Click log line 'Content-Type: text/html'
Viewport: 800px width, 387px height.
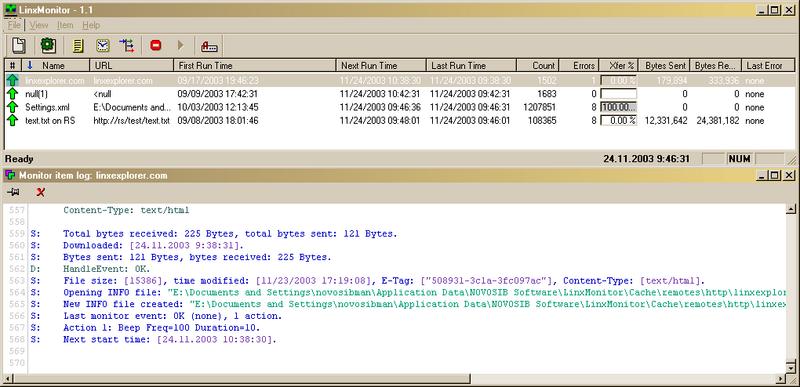126,210
